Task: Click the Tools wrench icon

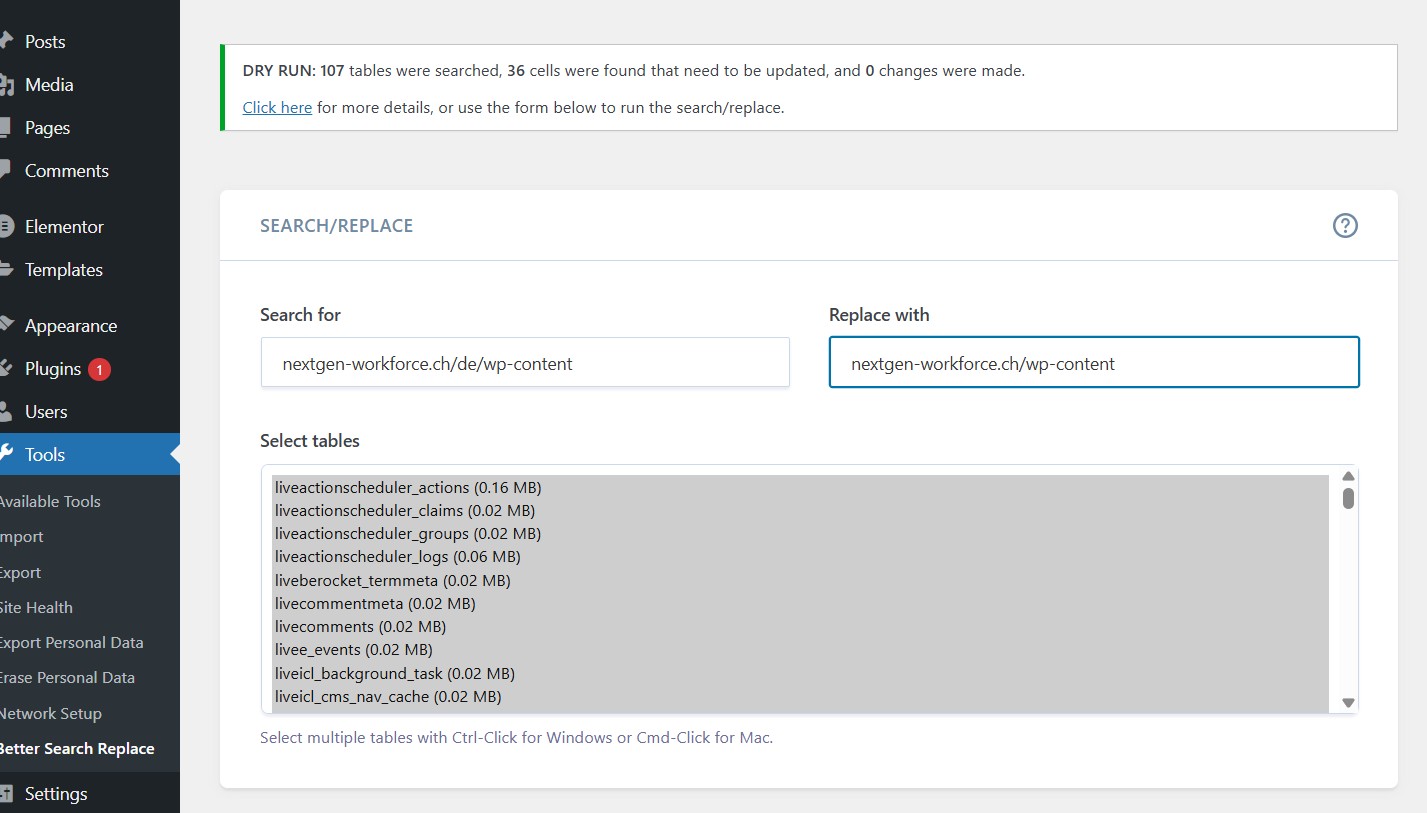Action: (5, 454)
